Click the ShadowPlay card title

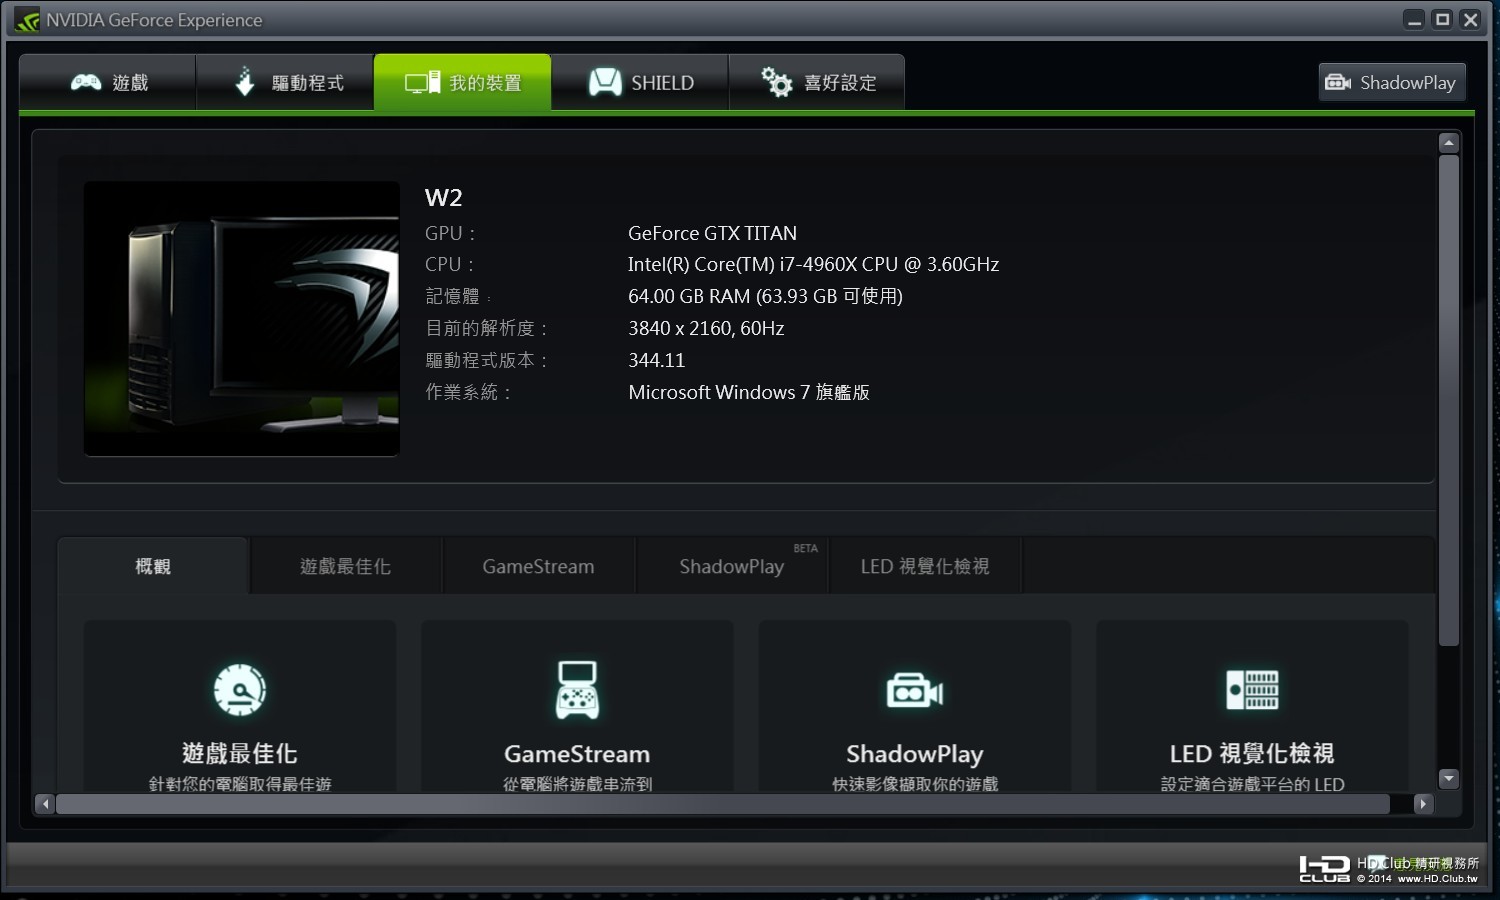point(915,754)
